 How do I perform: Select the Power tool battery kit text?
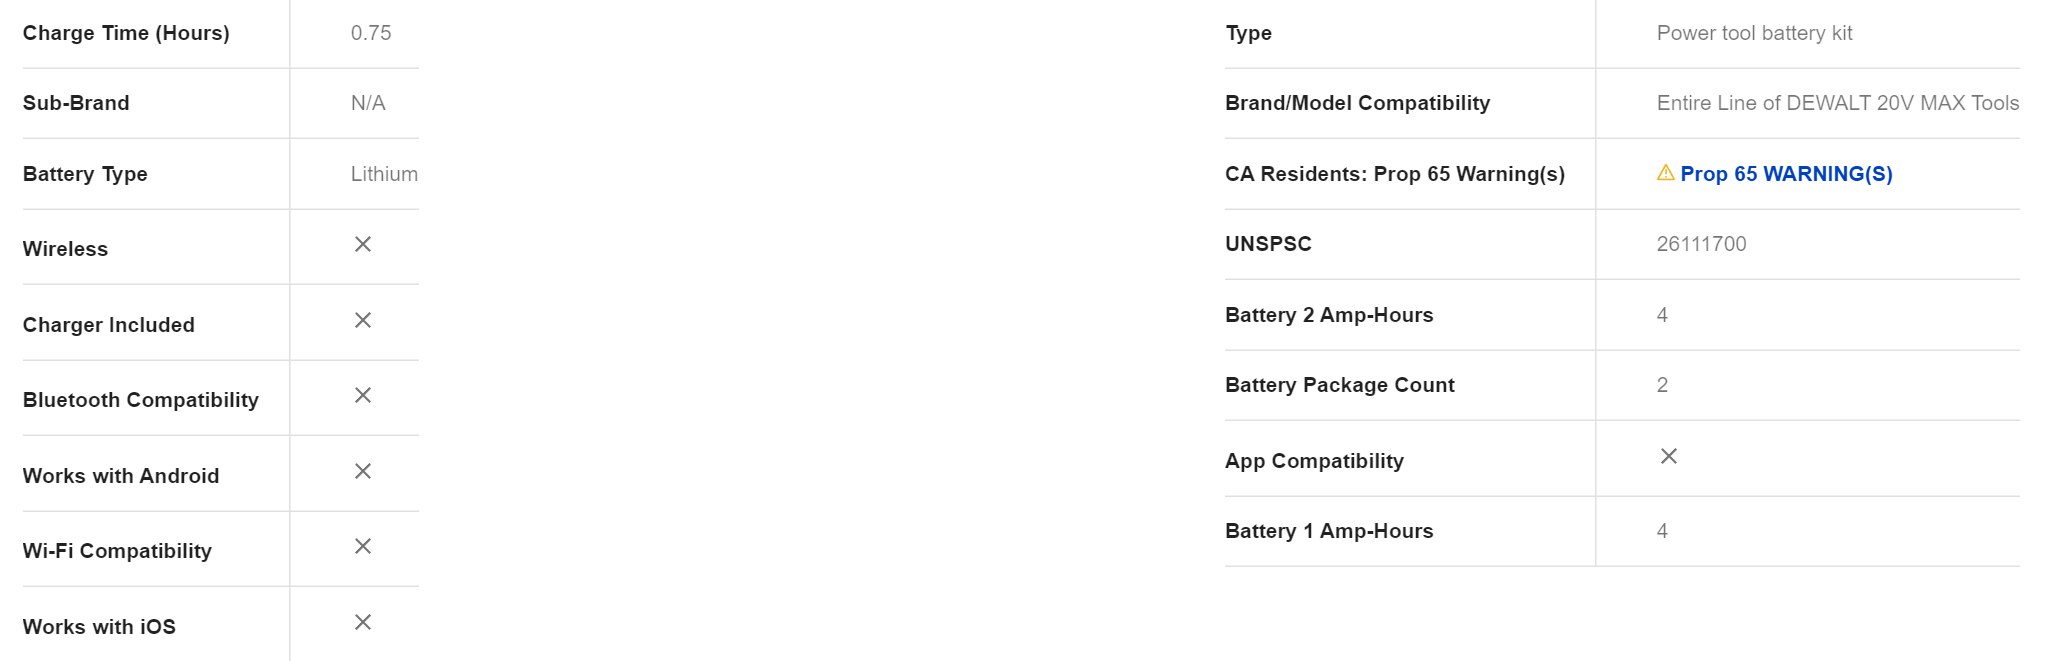point(1754,33)
